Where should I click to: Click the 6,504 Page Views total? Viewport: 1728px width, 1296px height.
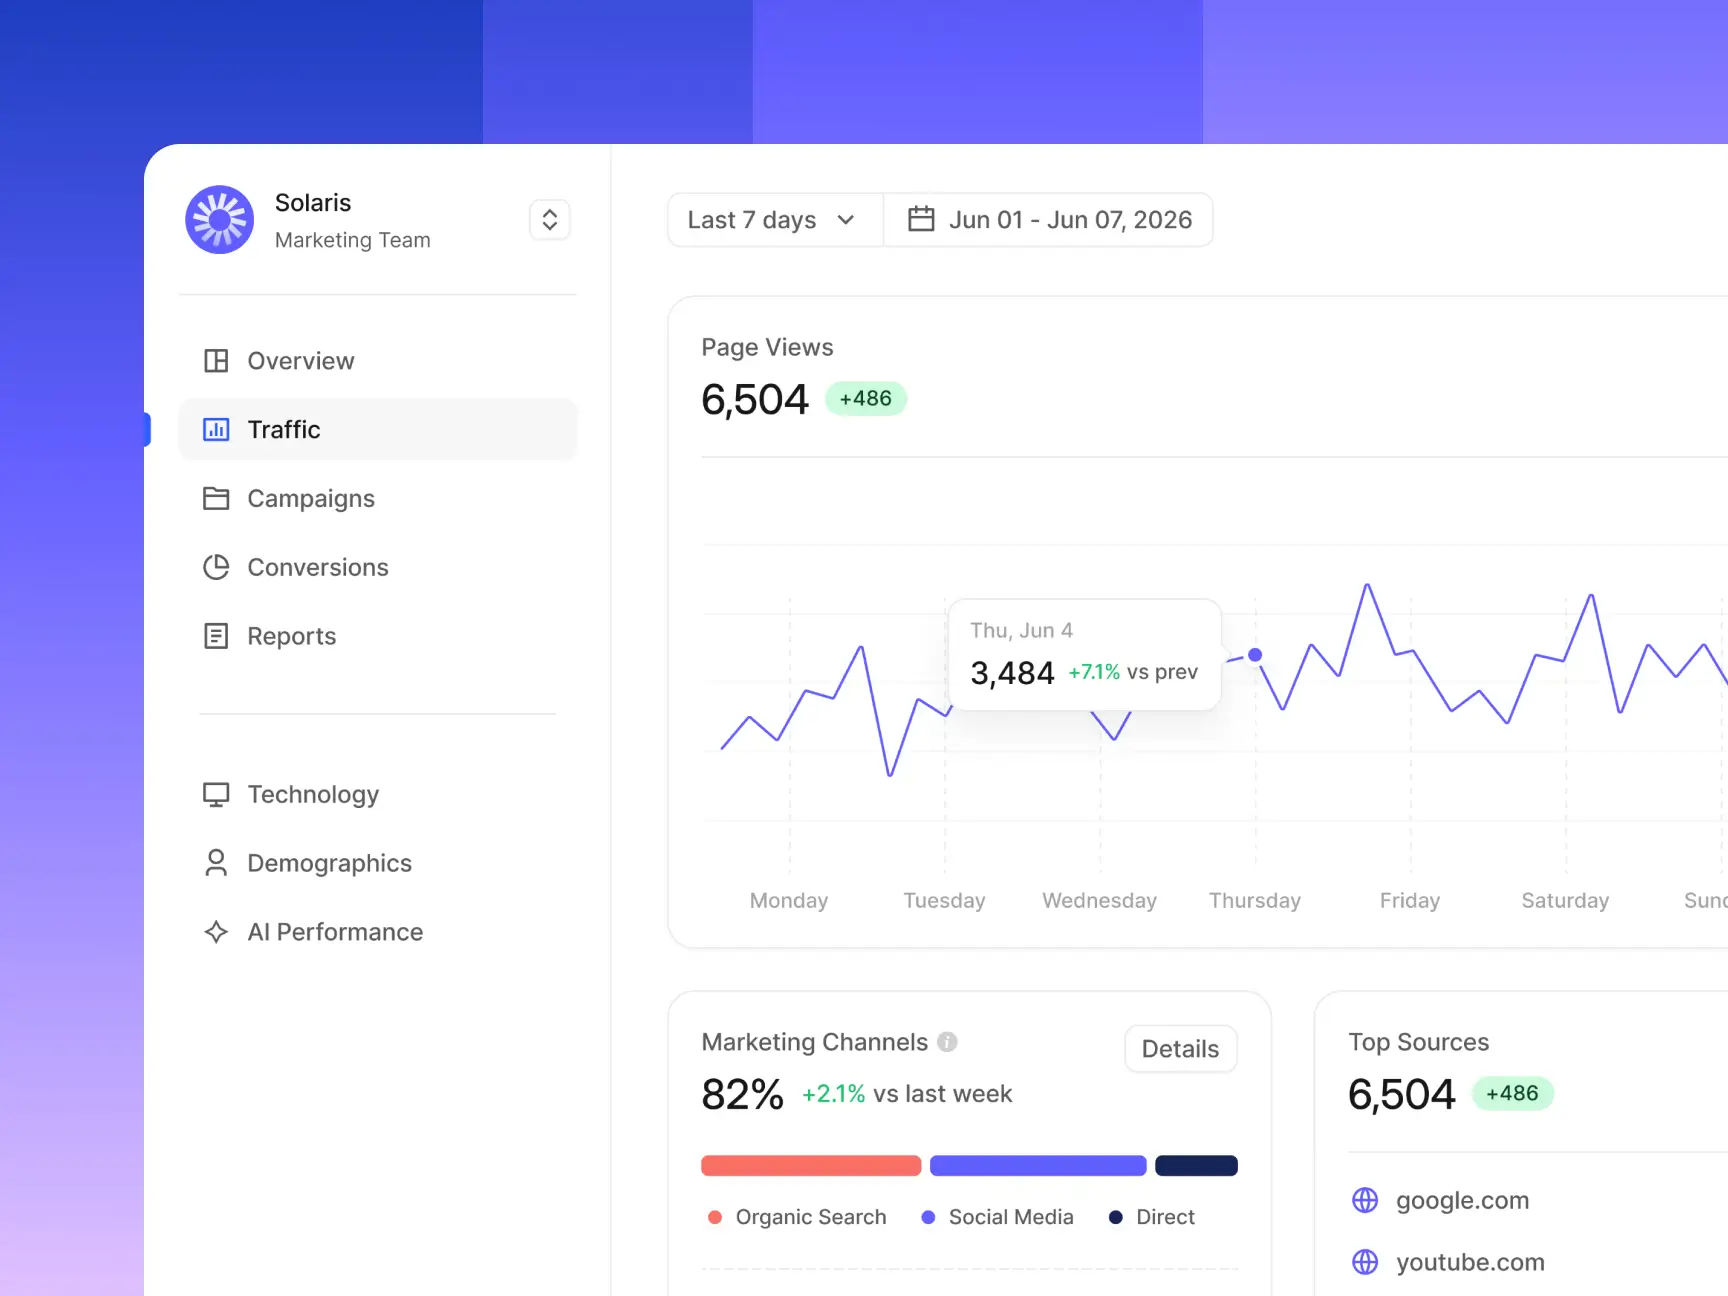pos(755,400)
